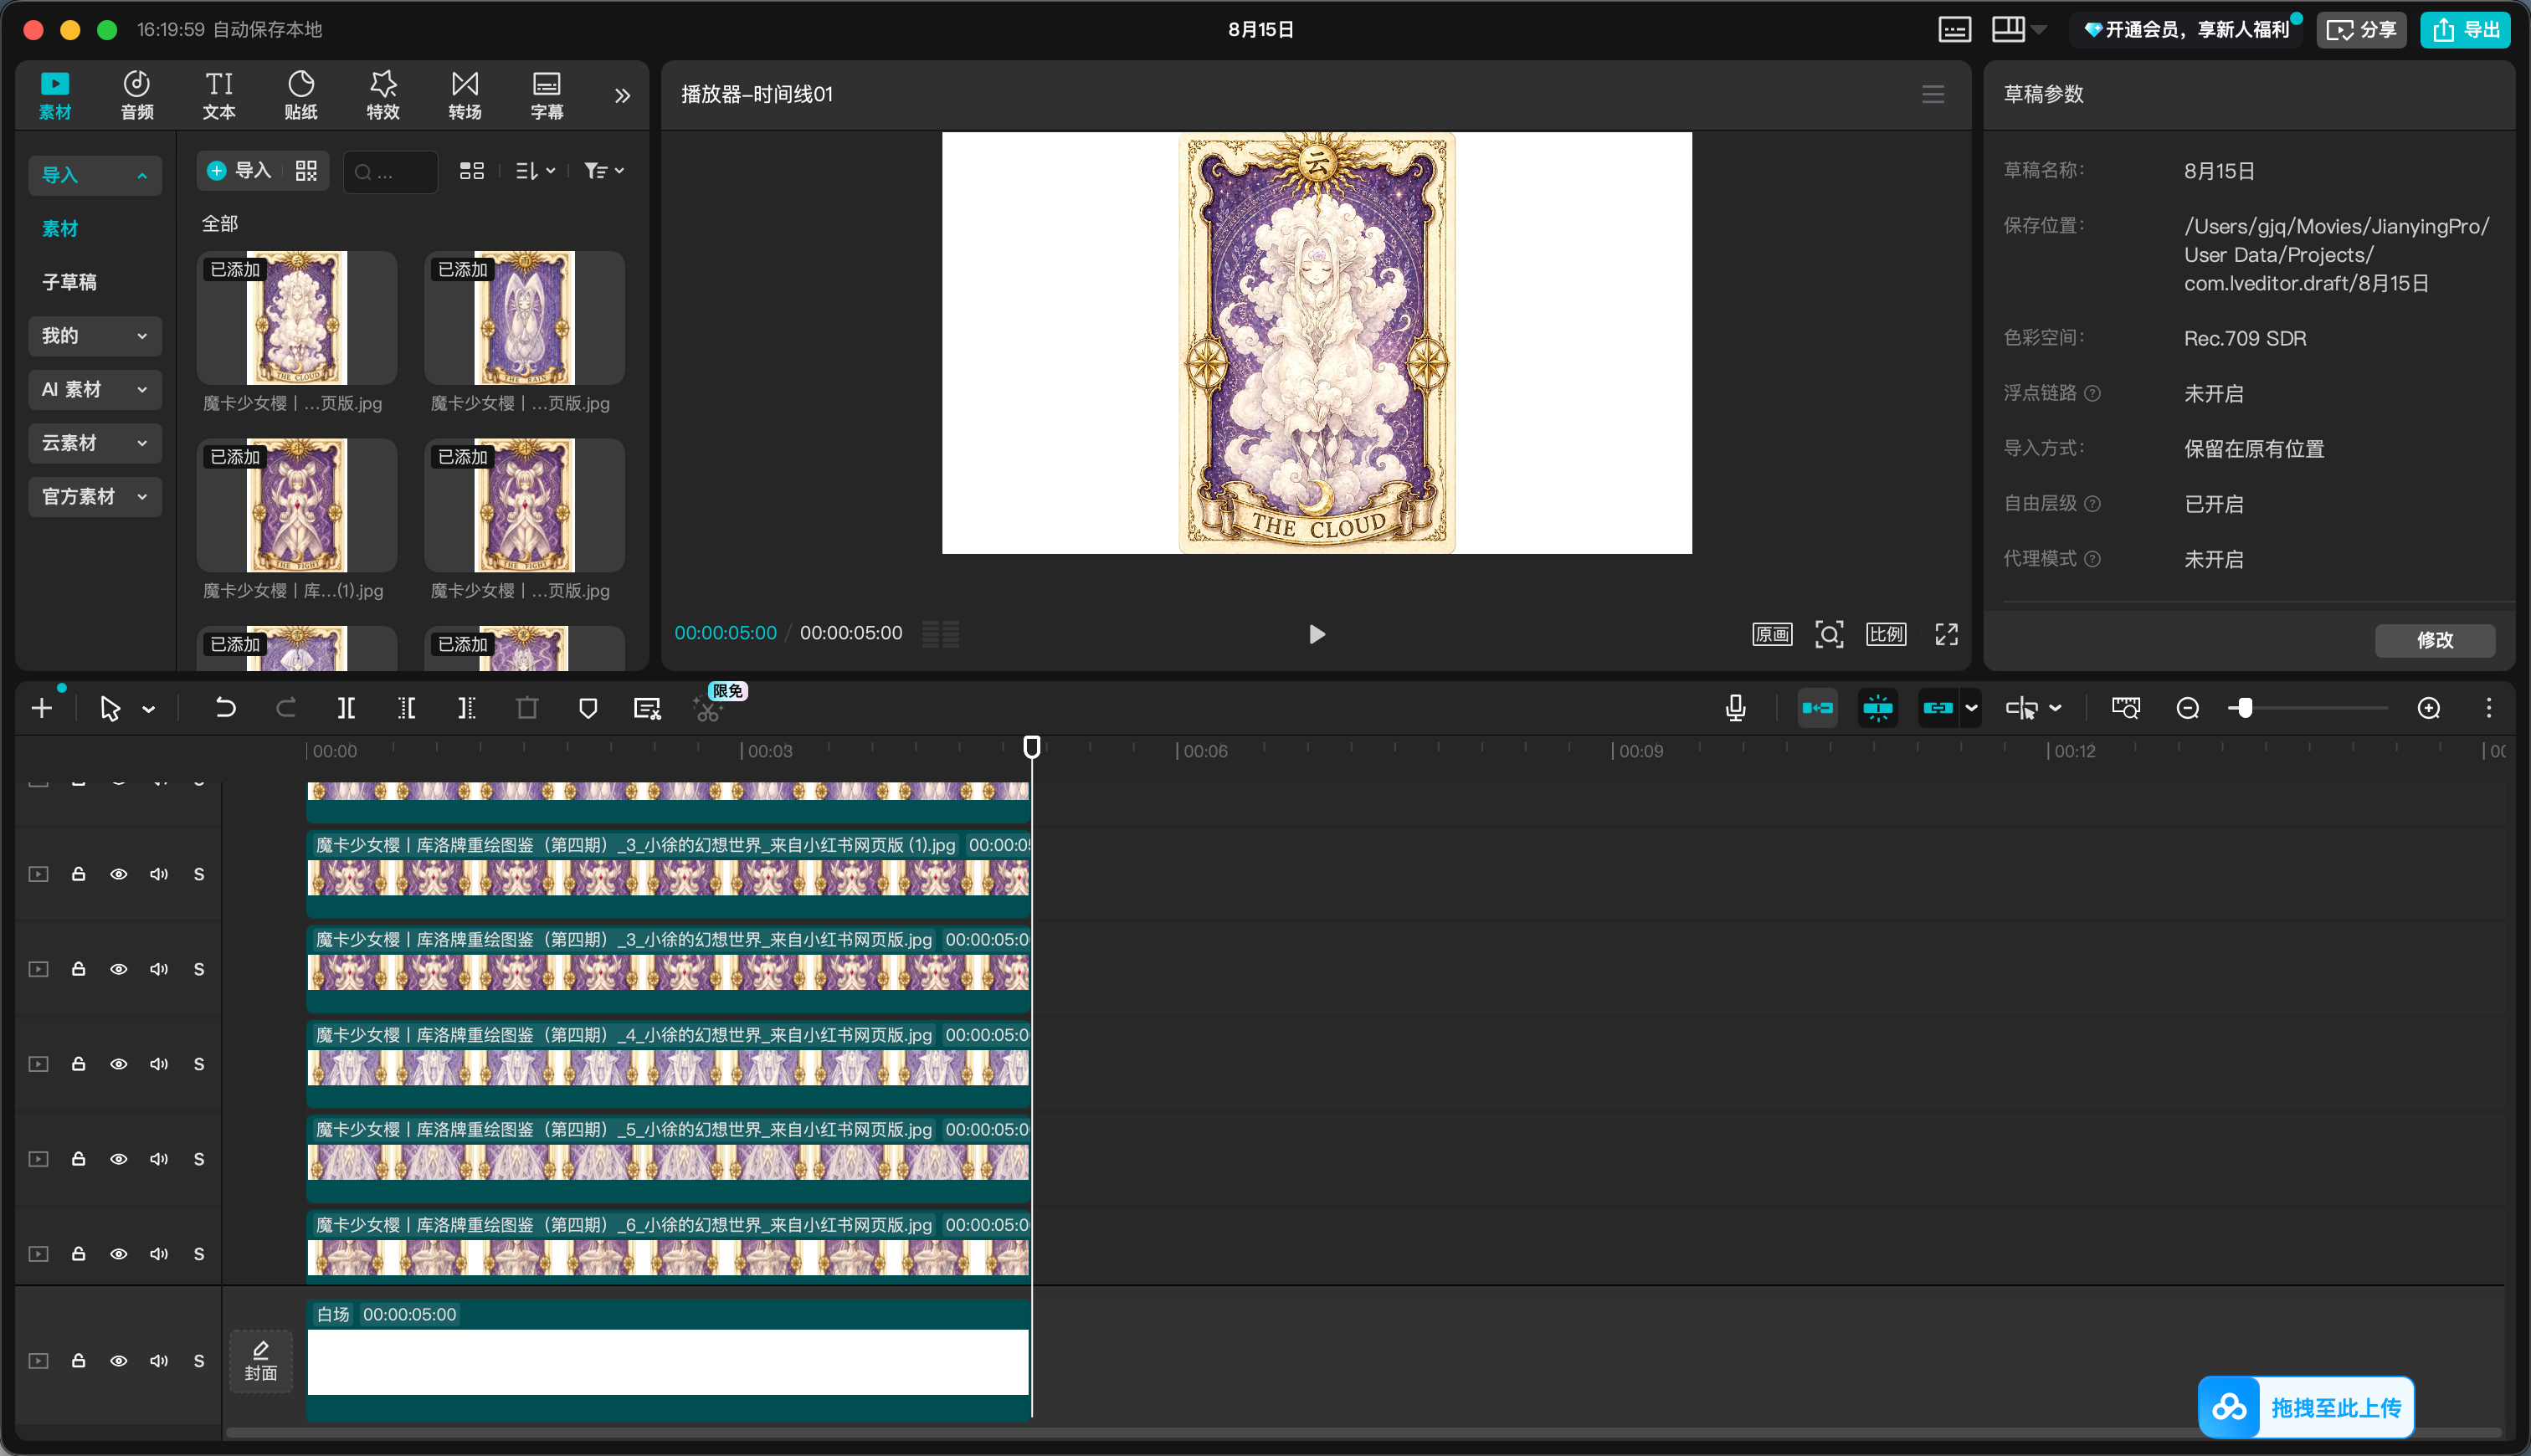
Task: Click the timeline zoom slider handle
Action: point(2245,708)
